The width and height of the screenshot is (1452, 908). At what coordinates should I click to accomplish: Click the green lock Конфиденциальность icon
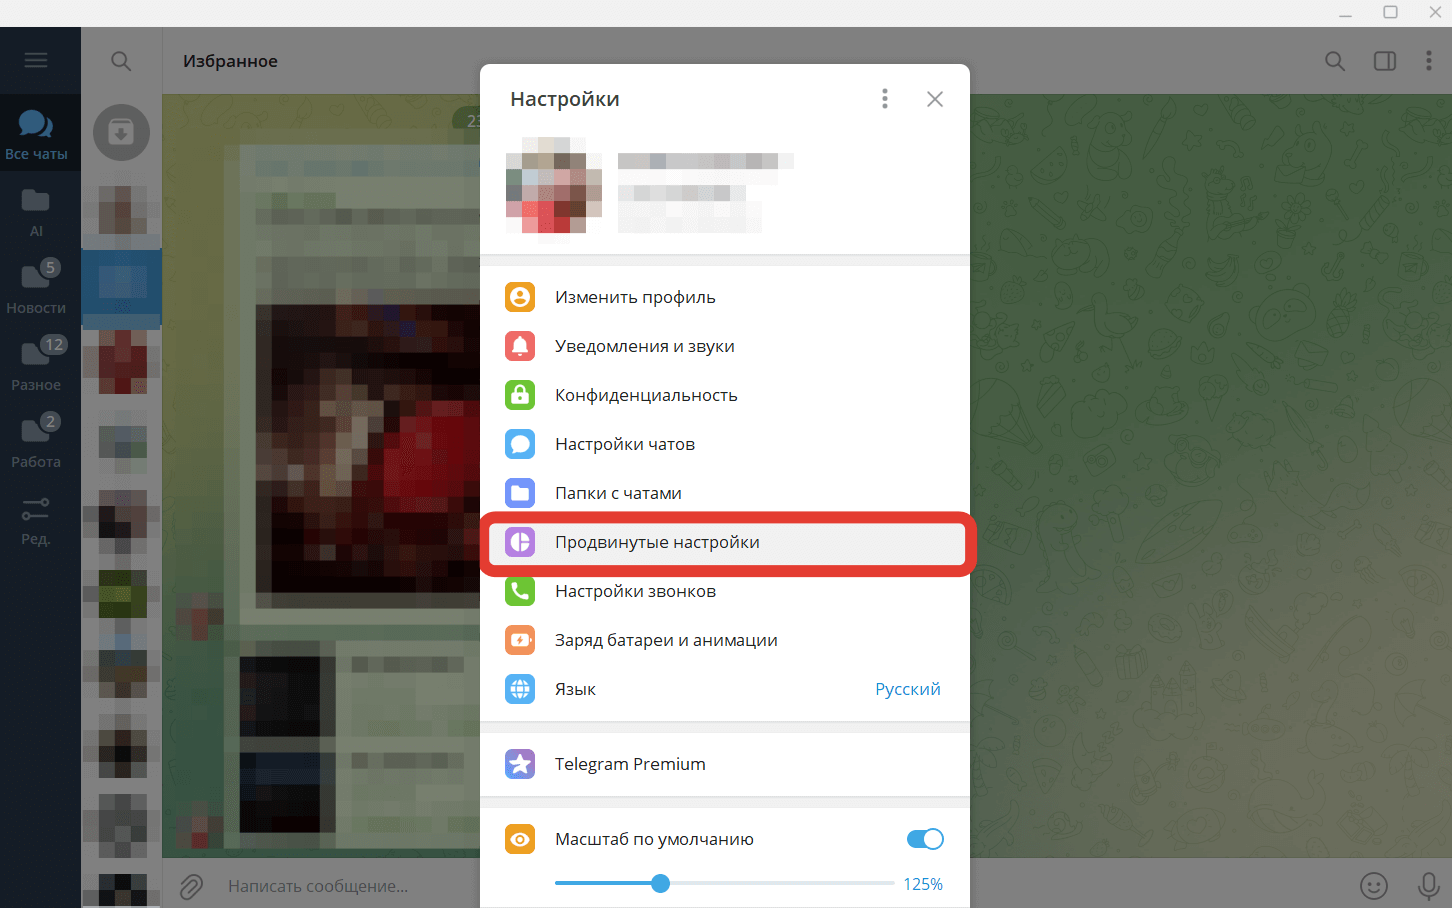[520, 395]
